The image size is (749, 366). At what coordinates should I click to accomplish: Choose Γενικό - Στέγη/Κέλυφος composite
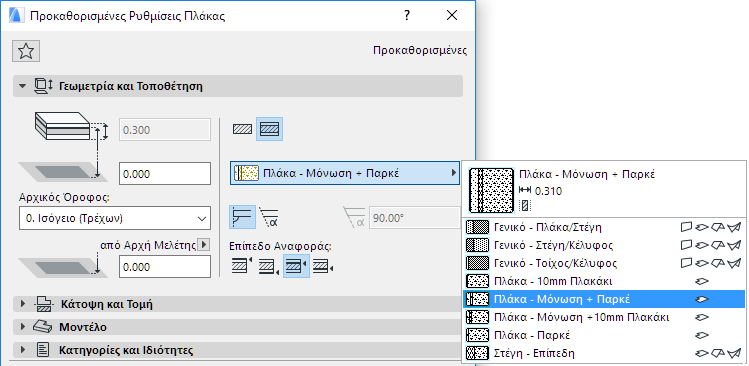(x=604, y=245)
